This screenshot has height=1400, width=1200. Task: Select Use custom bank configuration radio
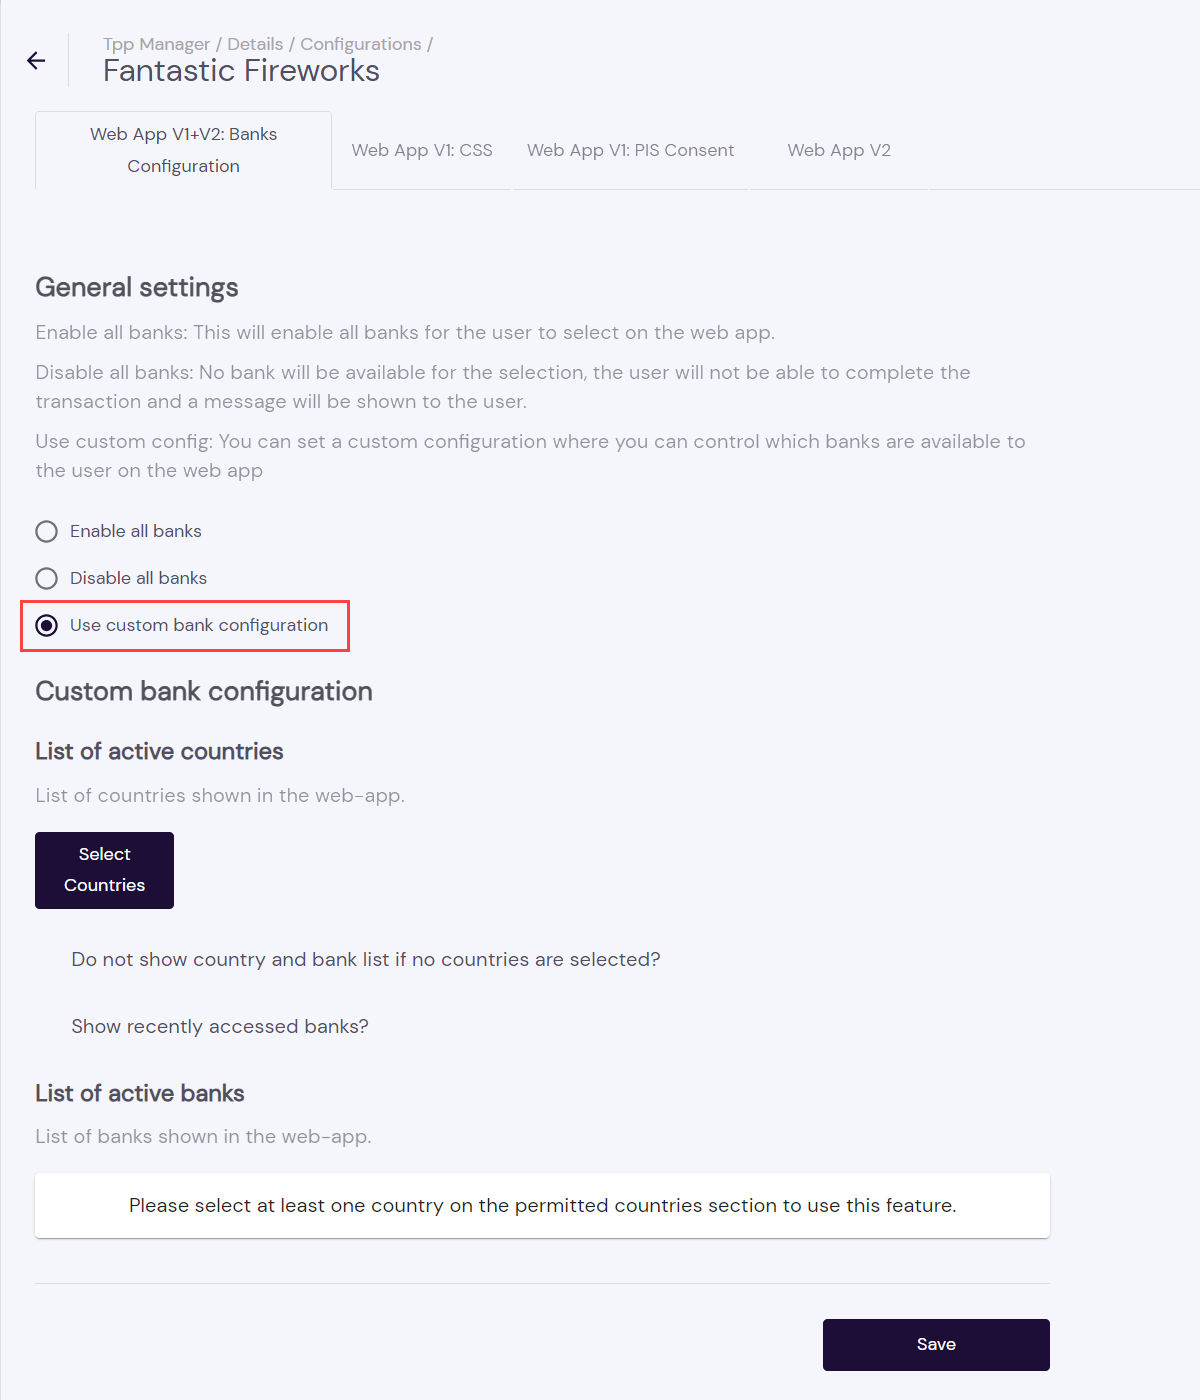(x=47, y=626)
